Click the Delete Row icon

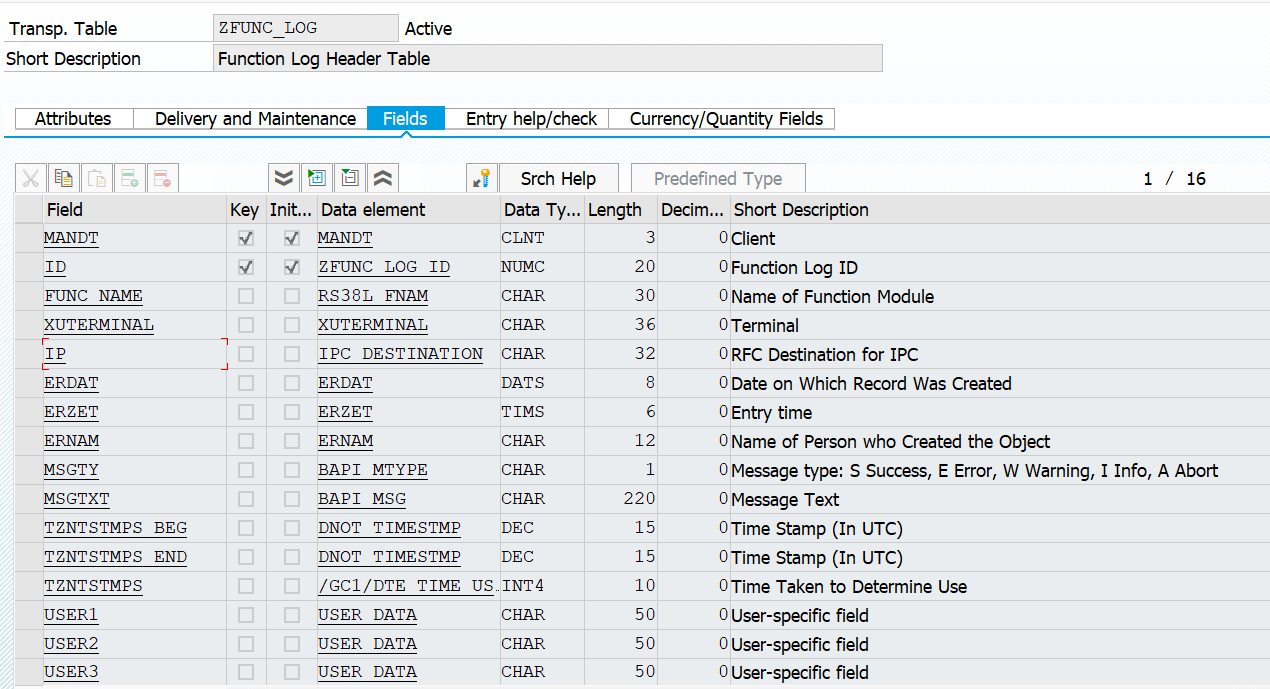(x=162, y=179)
